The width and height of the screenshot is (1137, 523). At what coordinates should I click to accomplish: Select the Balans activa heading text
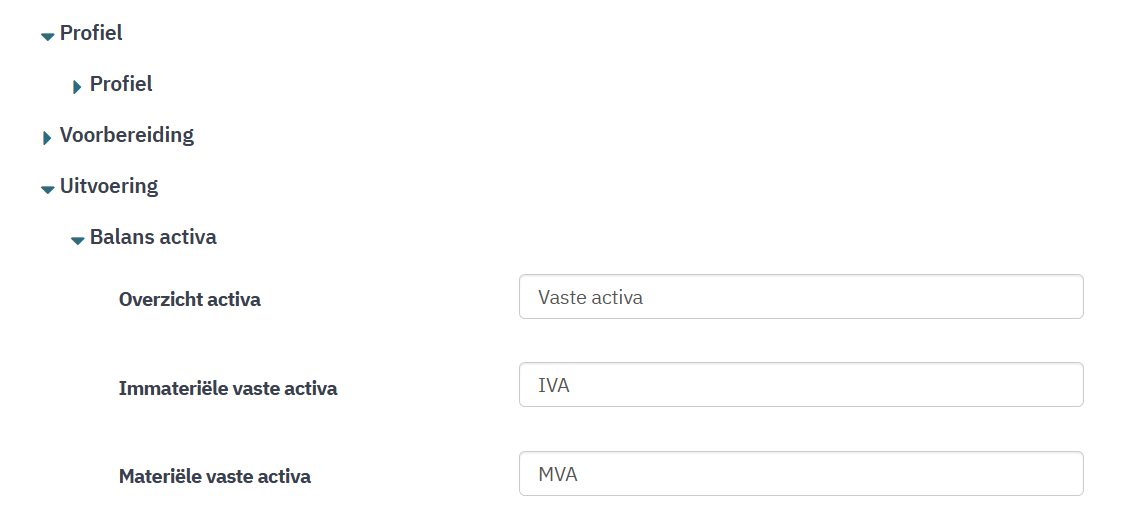click(x=153, y=237)
